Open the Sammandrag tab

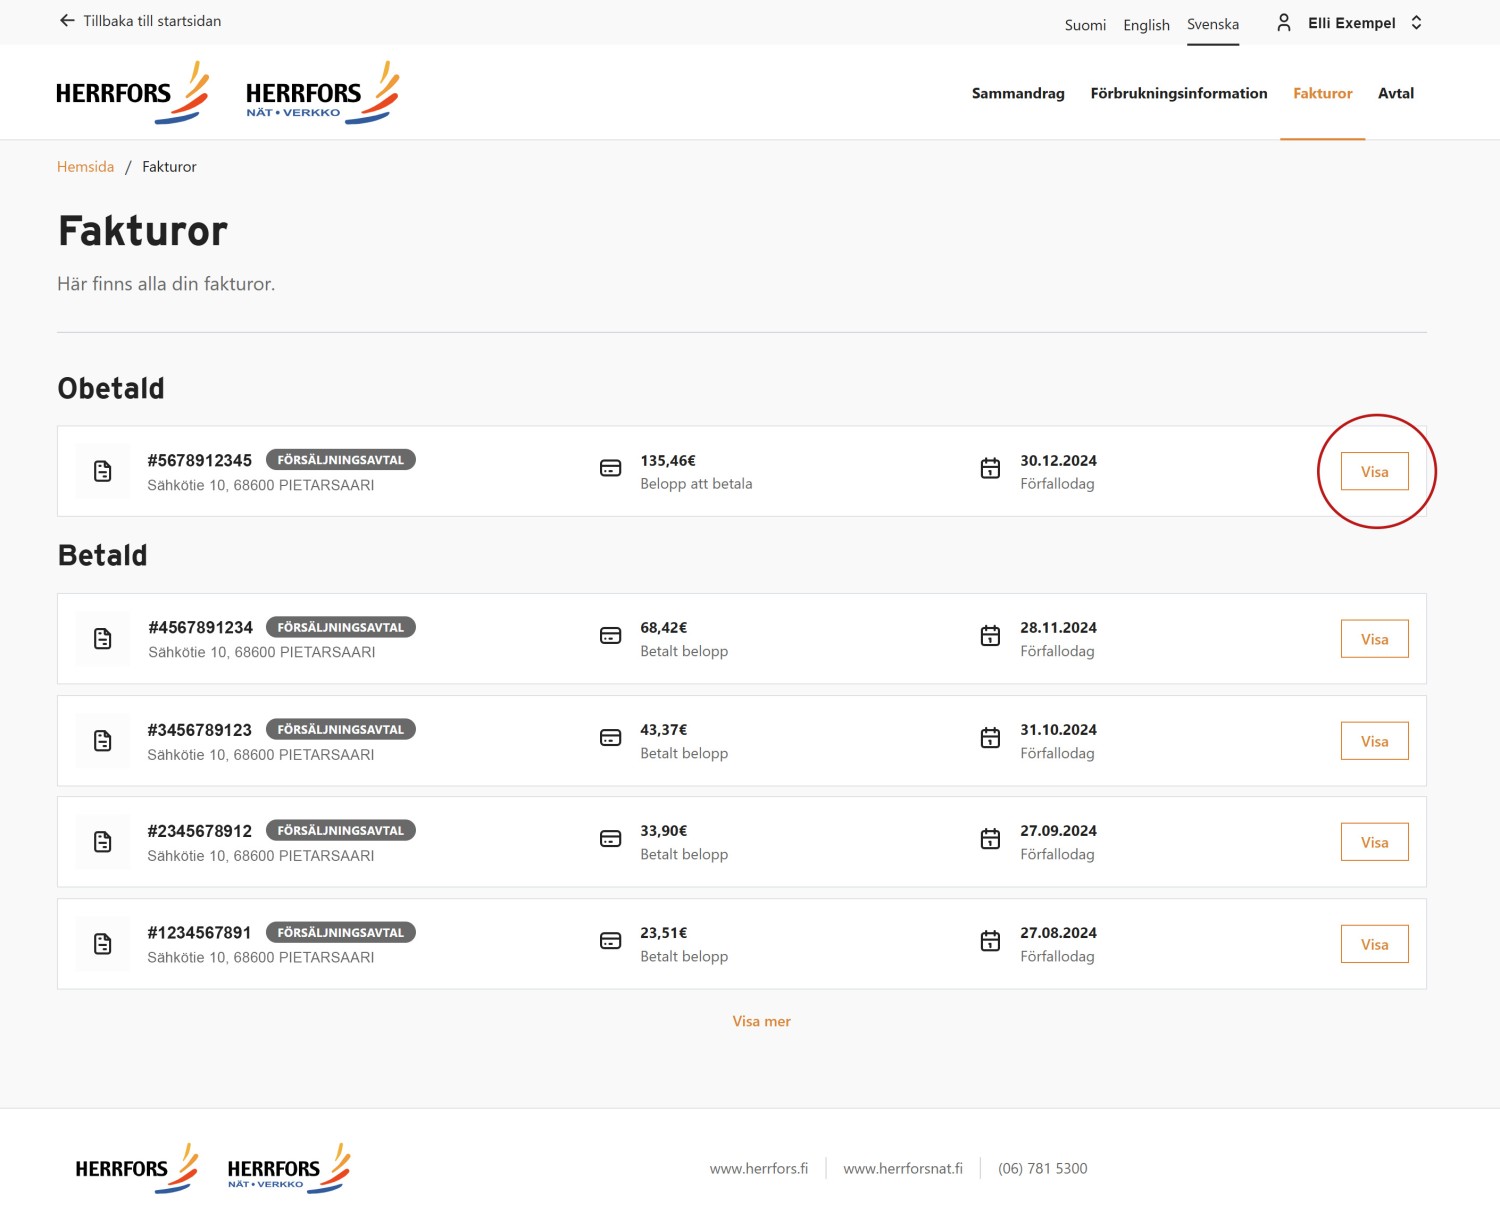coord(1018,93)
